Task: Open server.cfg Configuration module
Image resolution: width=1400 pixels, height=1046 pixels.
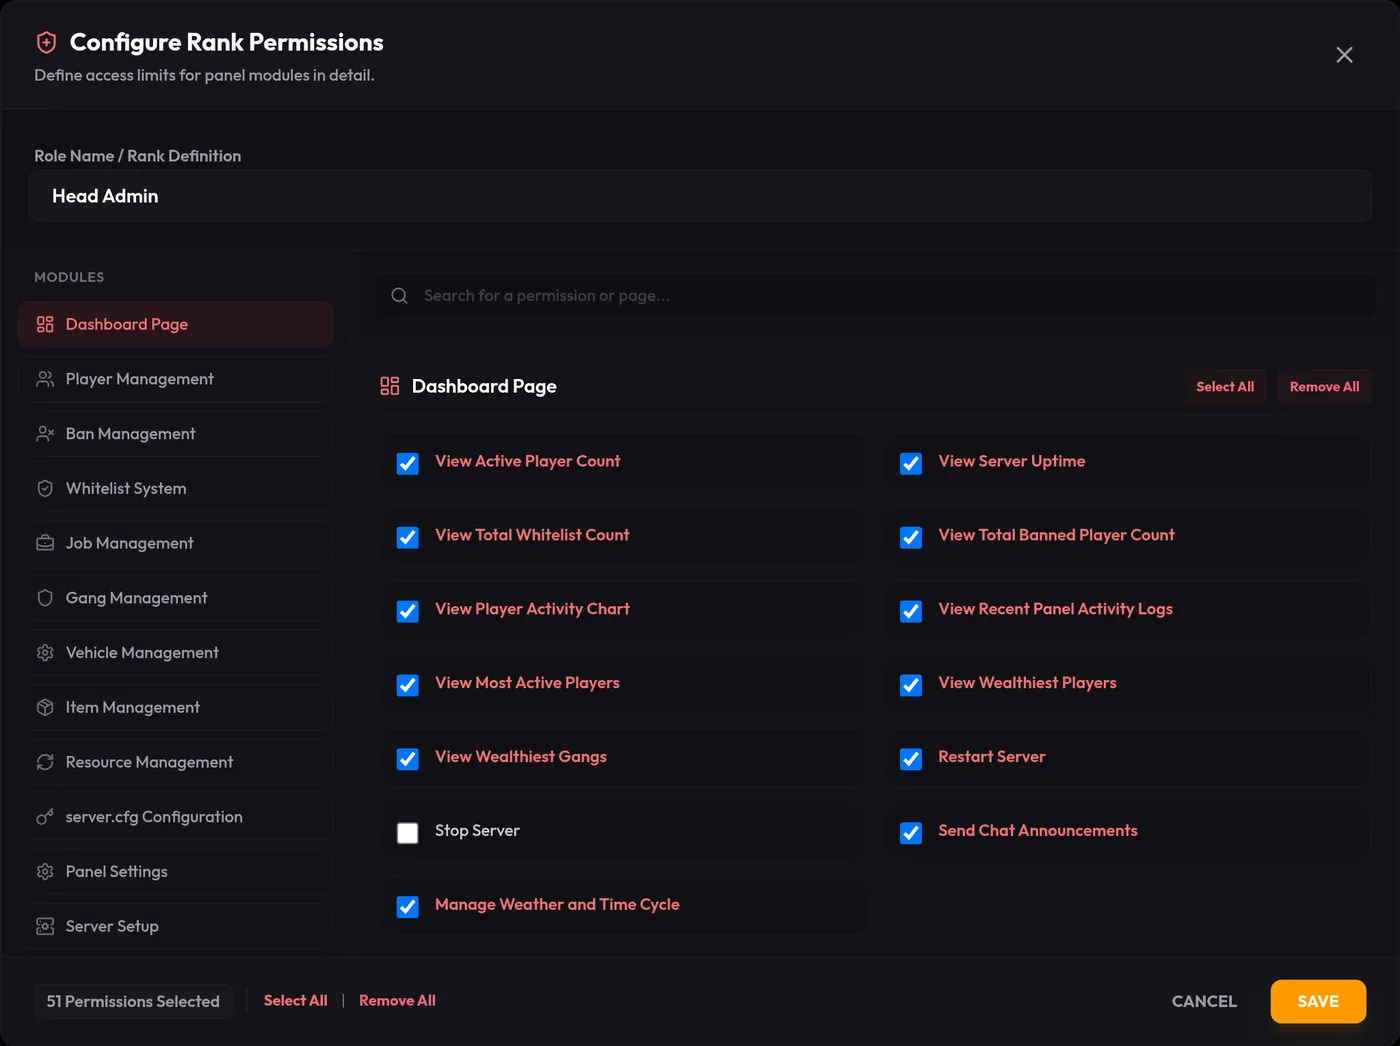Action: 176,817
